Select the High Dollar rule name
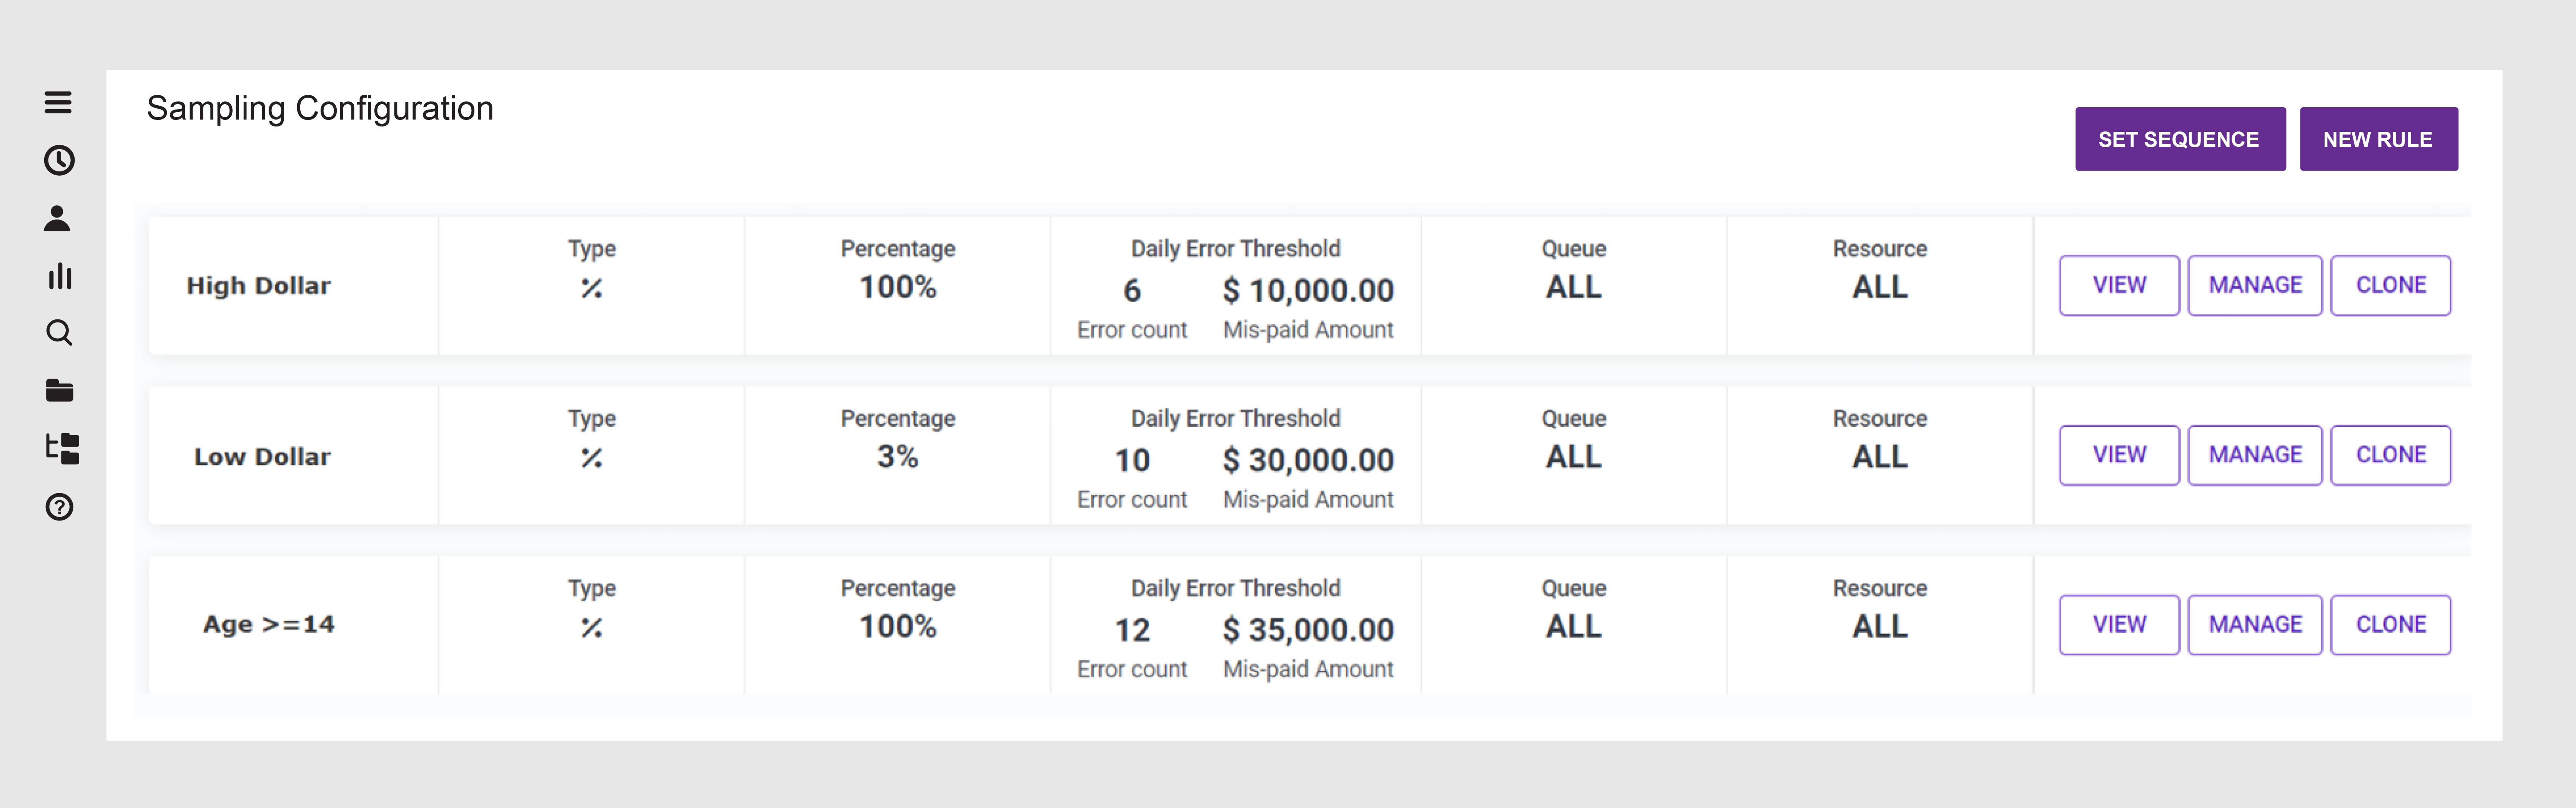The height and width of the screenshot is (808, 2576). click(x=259, y=286)
